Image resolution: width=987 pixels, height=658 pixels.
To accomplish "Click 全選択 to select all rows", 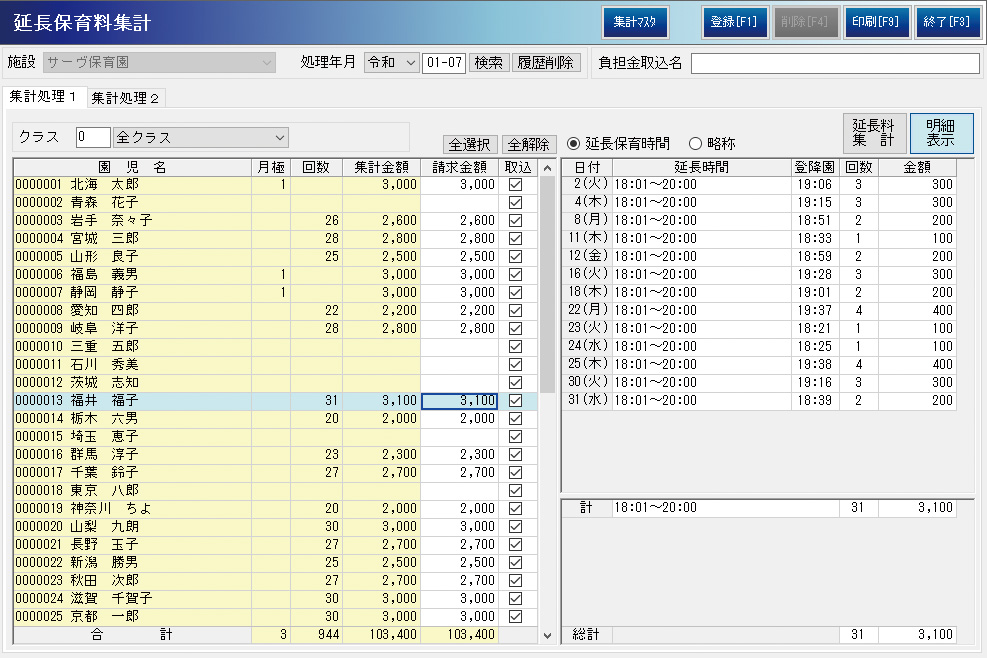I will [470, 144].
